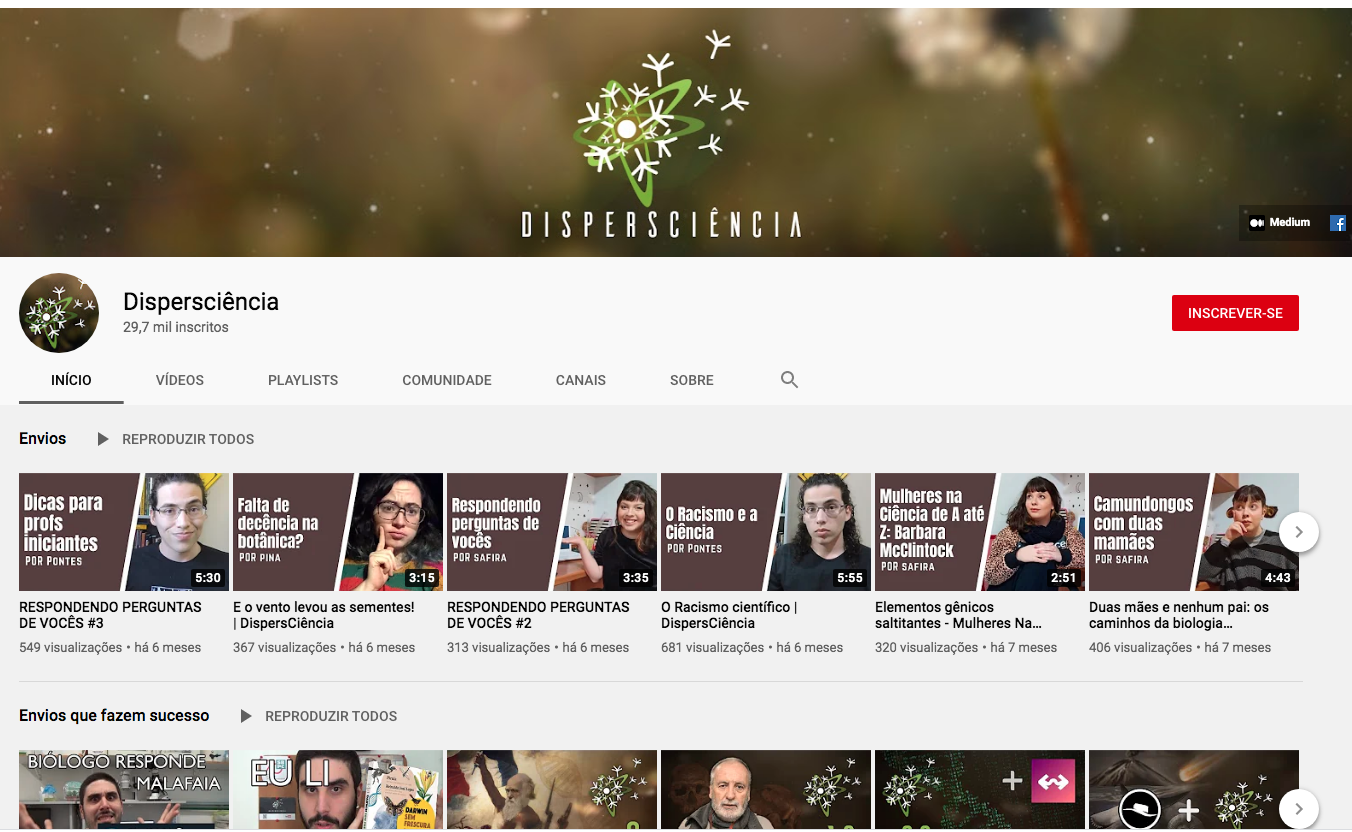Open the PLAYLISTS tab
Screen dimensions: 1352x832
pyautogui.click(x=303, y=380)
